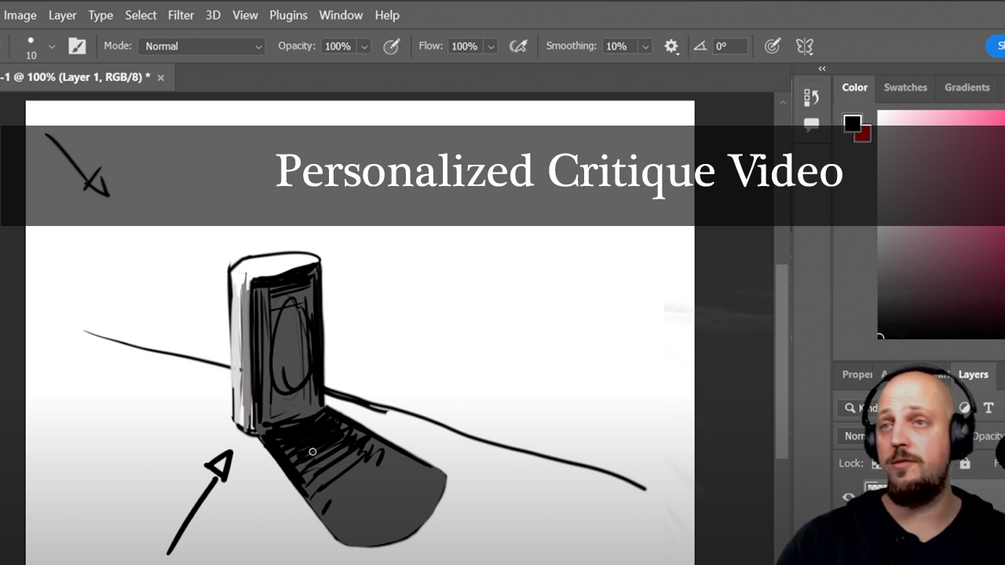Open the Plugins menu

pyautogui.click(x=288, y=15)
